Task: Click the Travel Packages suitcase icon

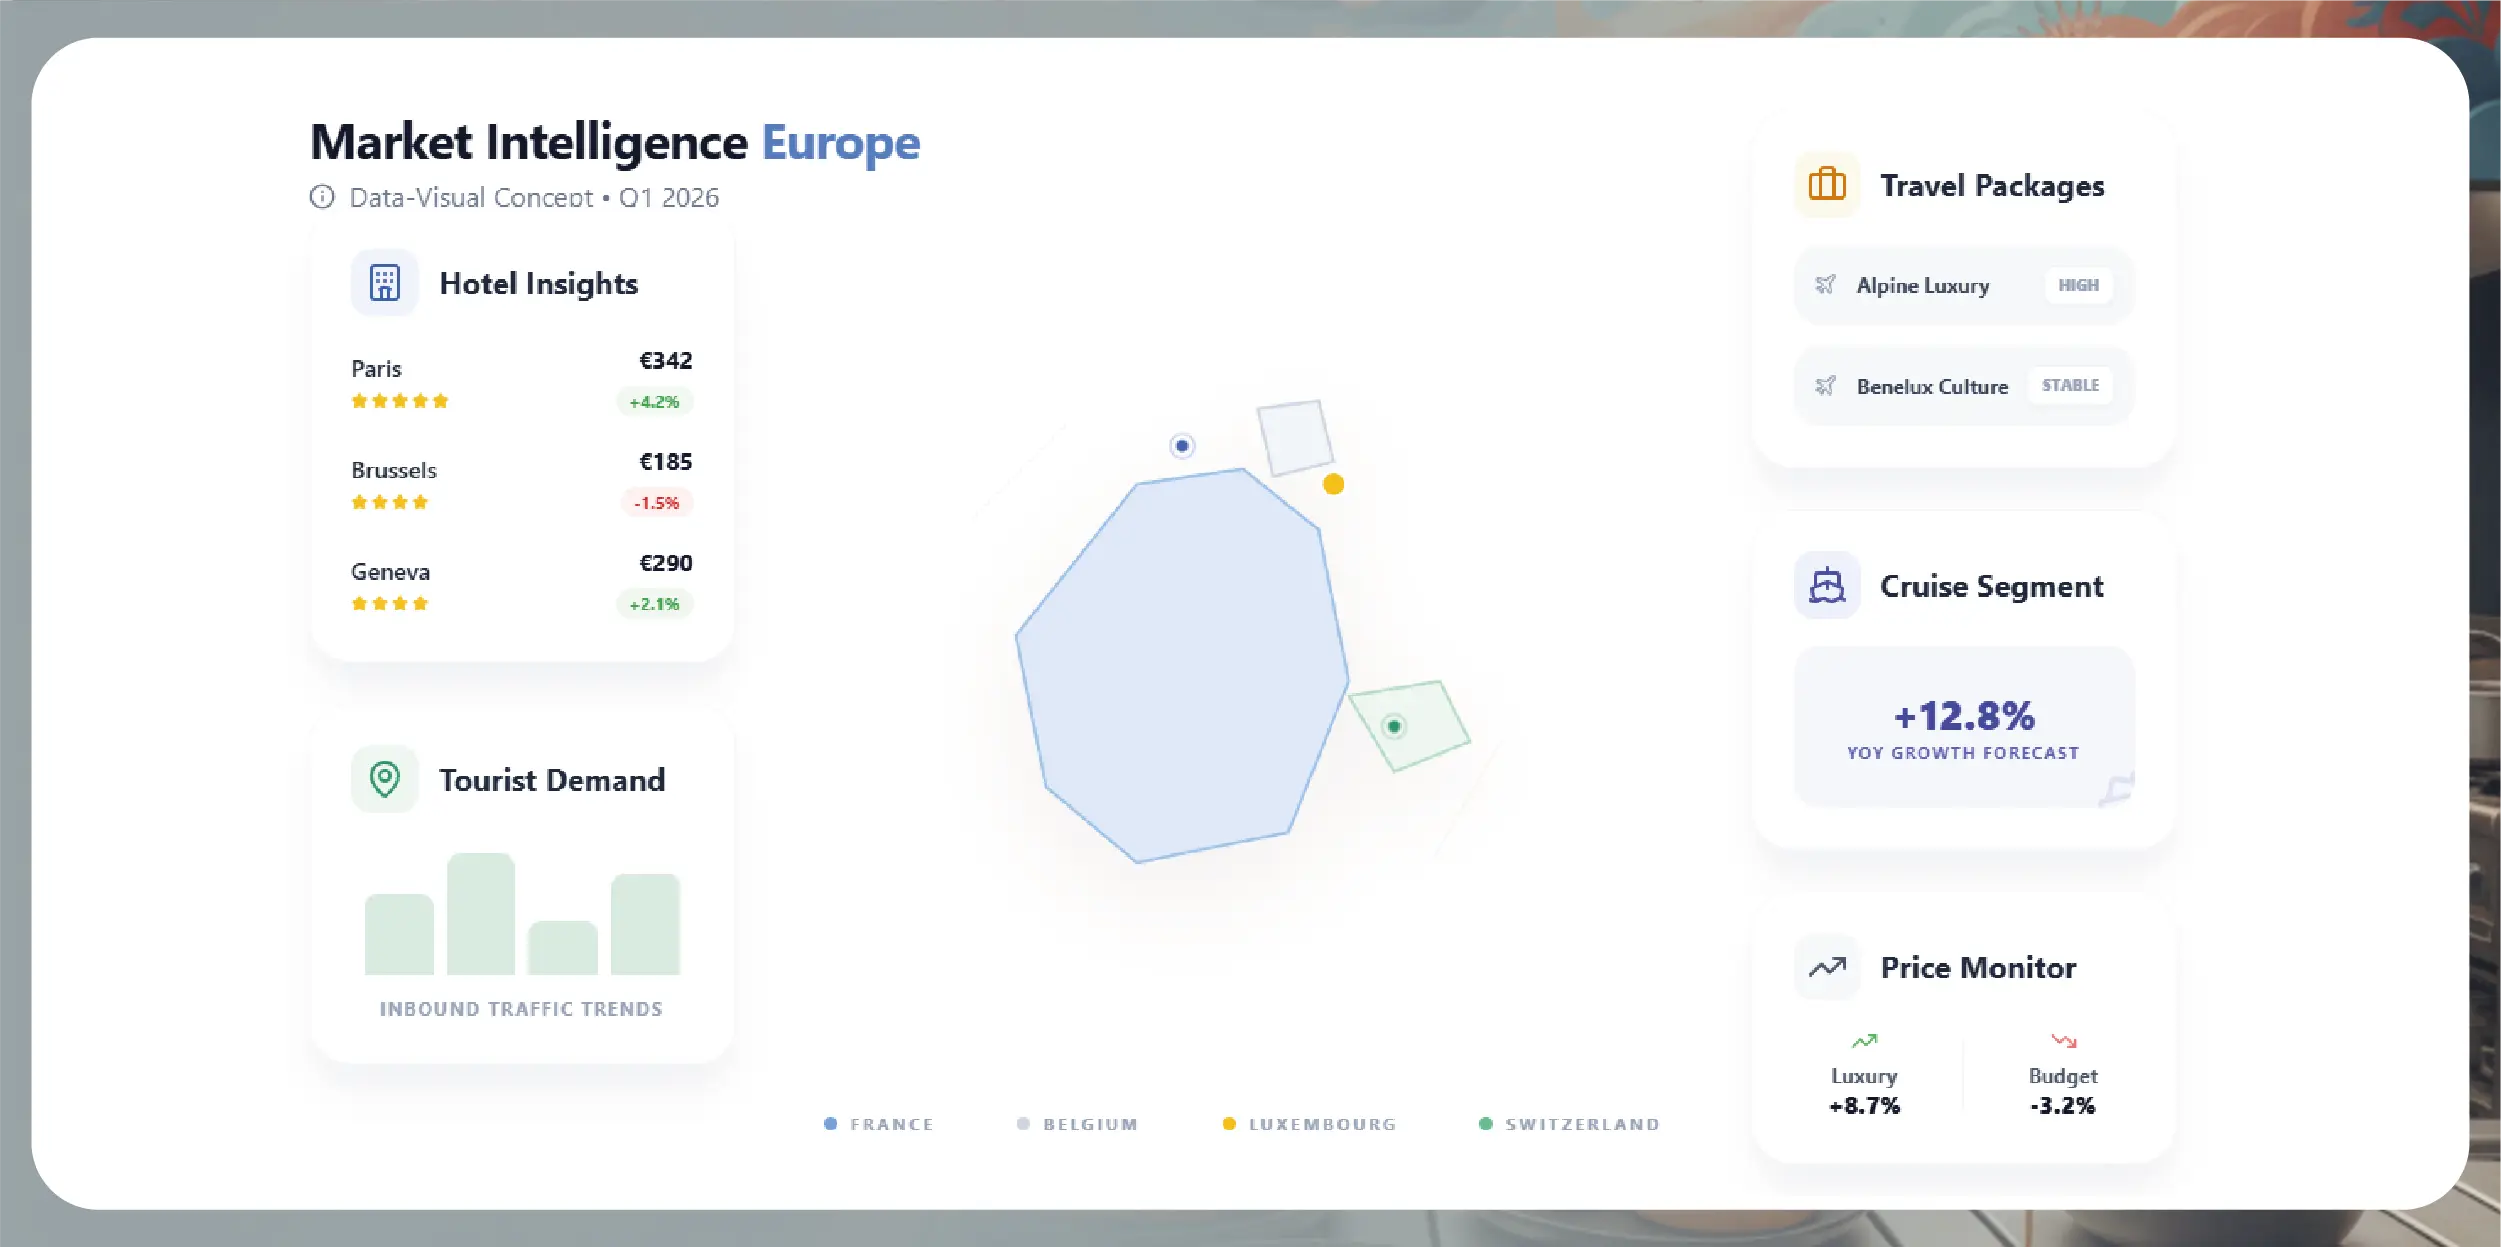Action: 1826,185
